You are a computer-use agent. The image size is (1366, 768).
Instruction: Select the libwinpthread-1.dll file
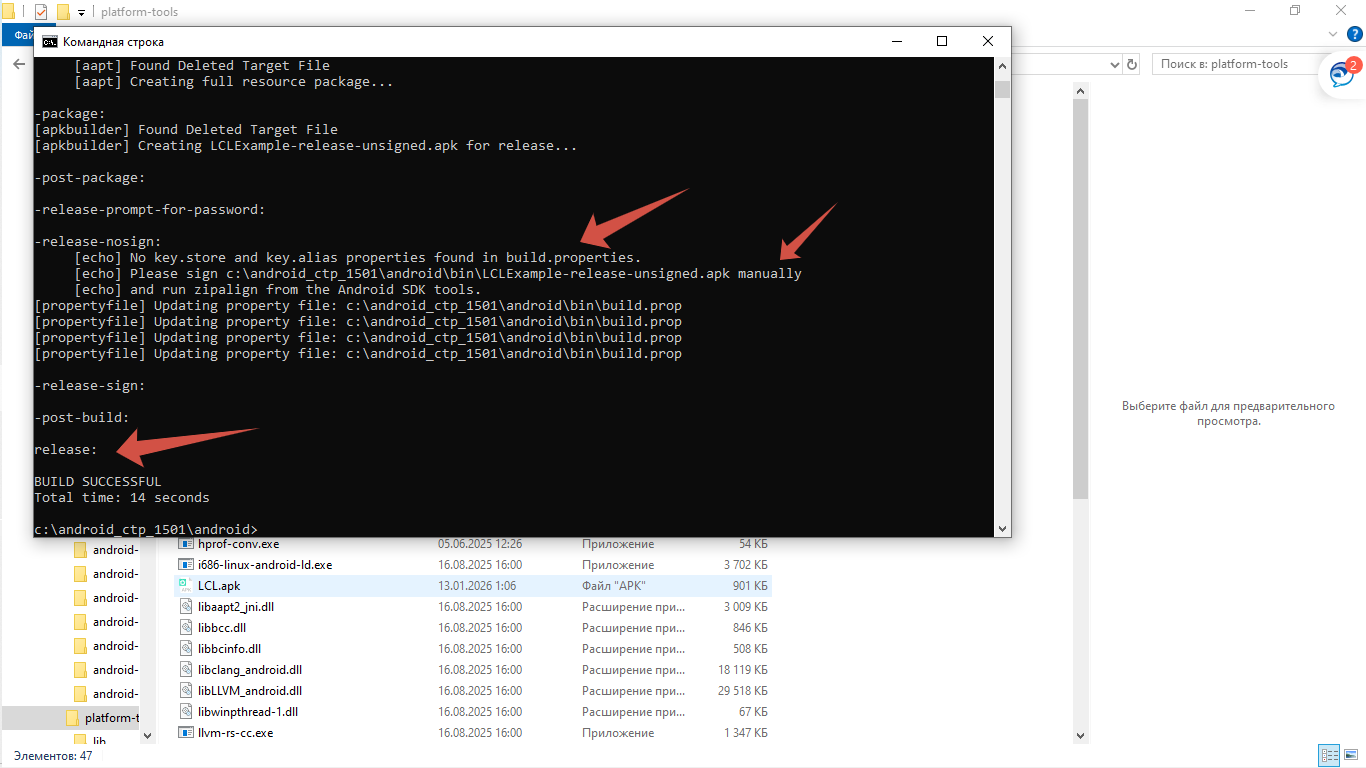247,712
